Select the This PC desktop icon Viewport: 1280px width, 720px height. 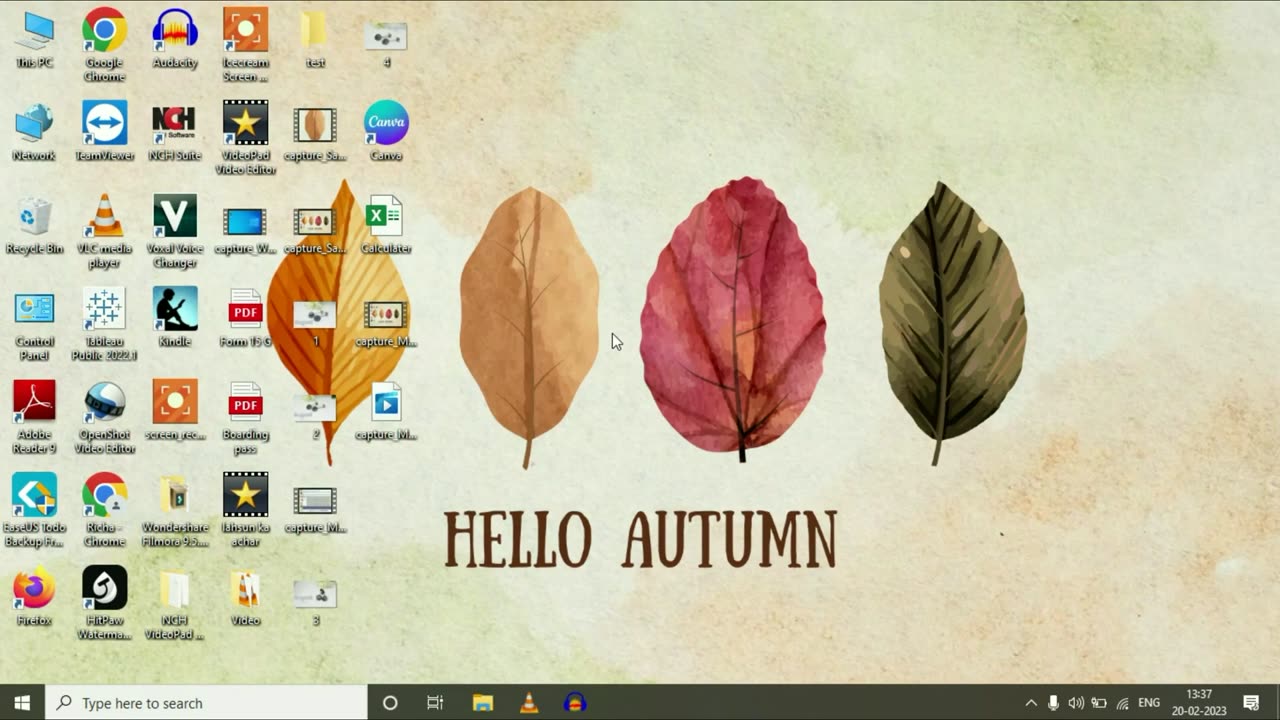click(x=34, y=39)
